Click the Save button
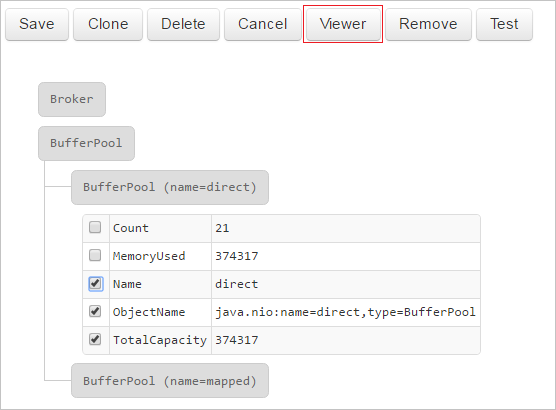Image resolution: width=556 pixels, height=410 pixels. pyautogui.click(x=37, y=24)
